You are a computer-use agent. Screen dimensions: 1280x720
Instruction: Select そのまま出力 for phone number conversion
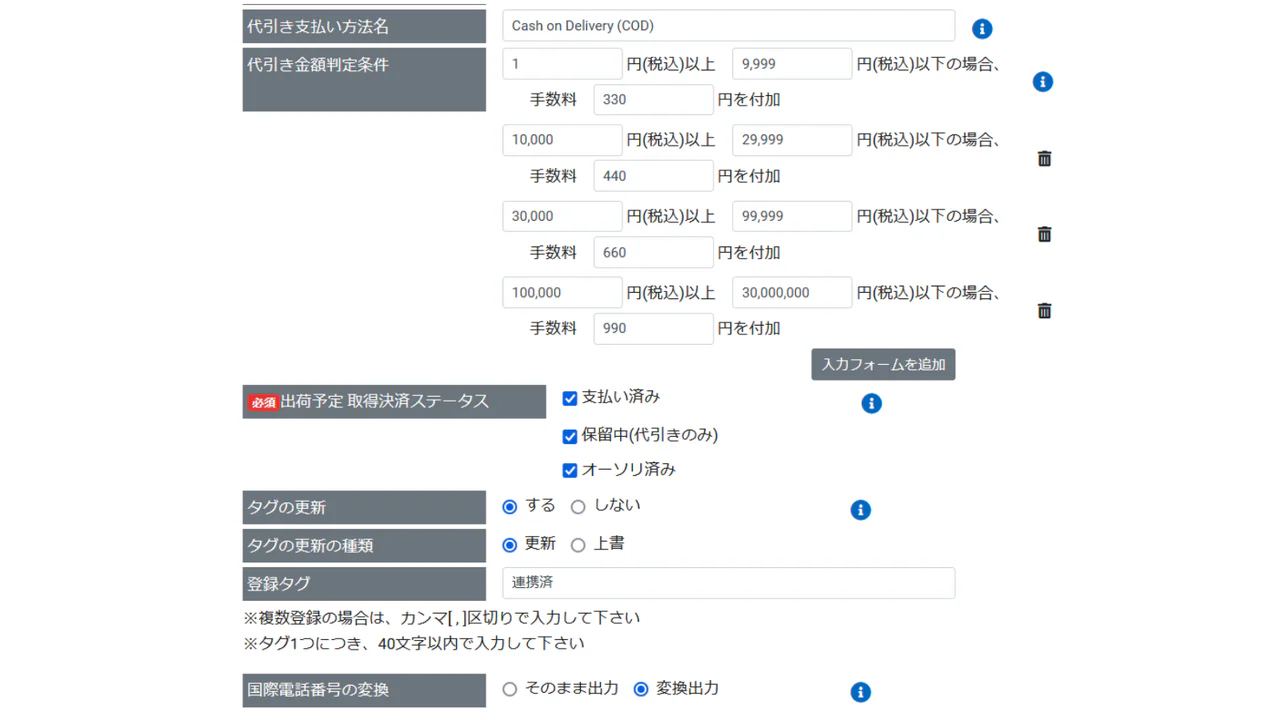(510, 689)
